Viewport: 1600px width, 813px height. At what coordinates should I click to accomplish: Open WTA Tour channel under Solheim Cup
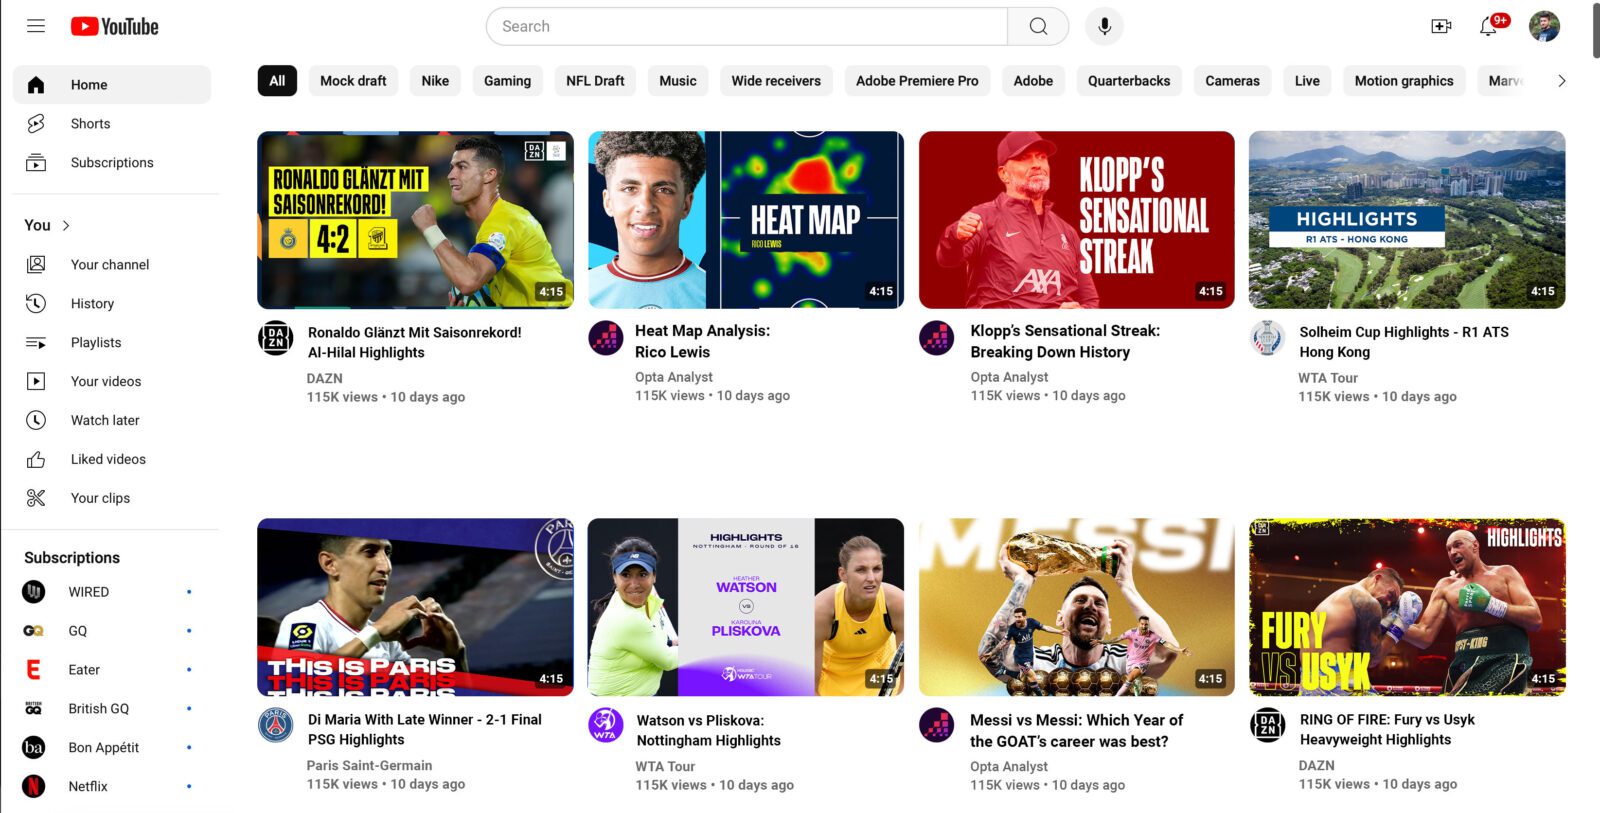point(1328,378)
